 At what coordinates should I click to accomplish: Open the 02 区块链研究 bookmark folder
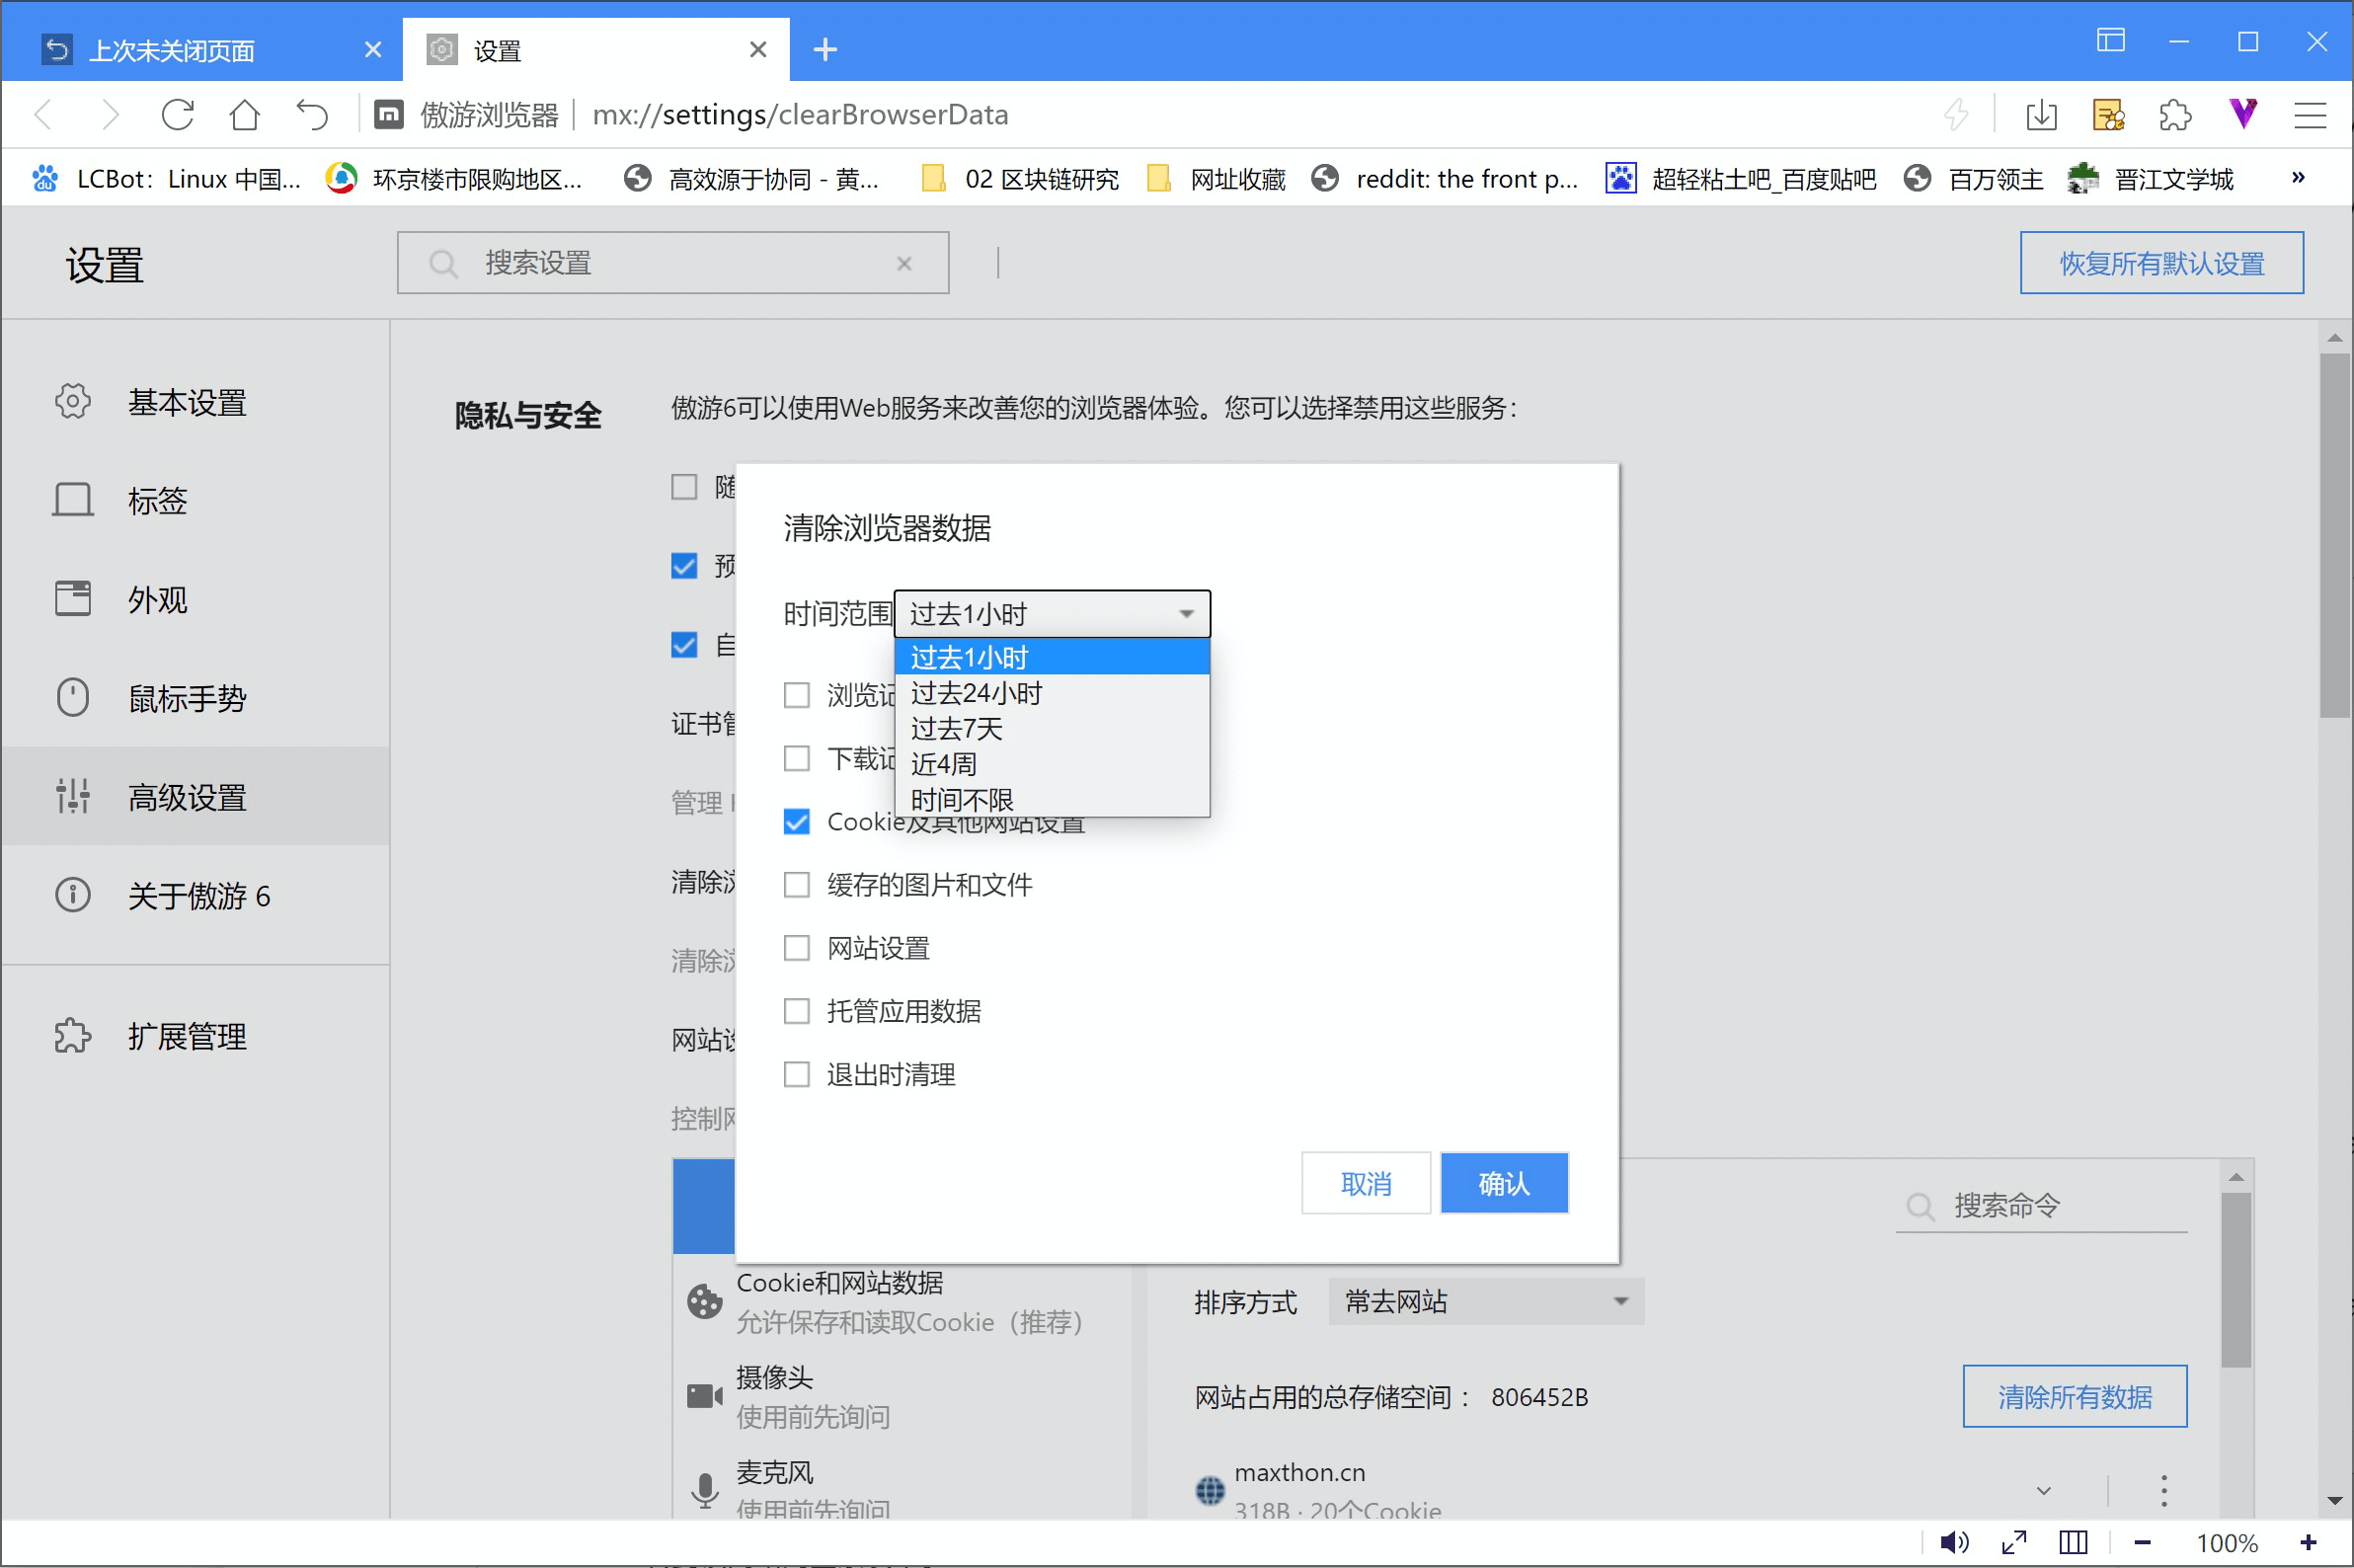point(1021,179)
